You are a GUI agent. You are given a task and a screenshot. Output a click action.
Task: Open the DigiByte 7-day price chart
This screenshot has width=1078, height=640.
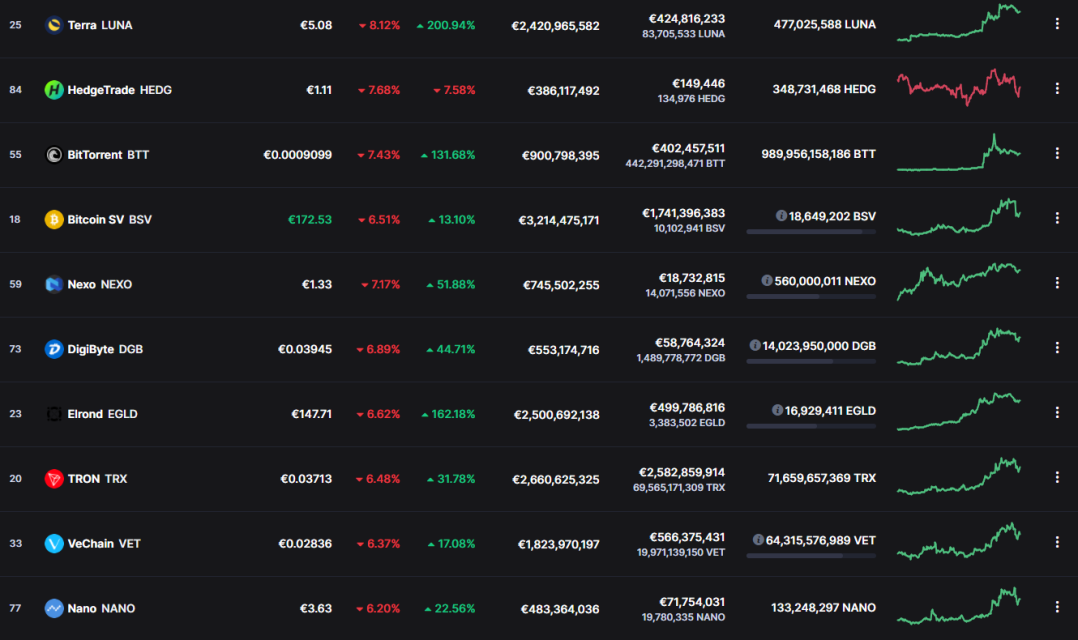click(959, 346)
